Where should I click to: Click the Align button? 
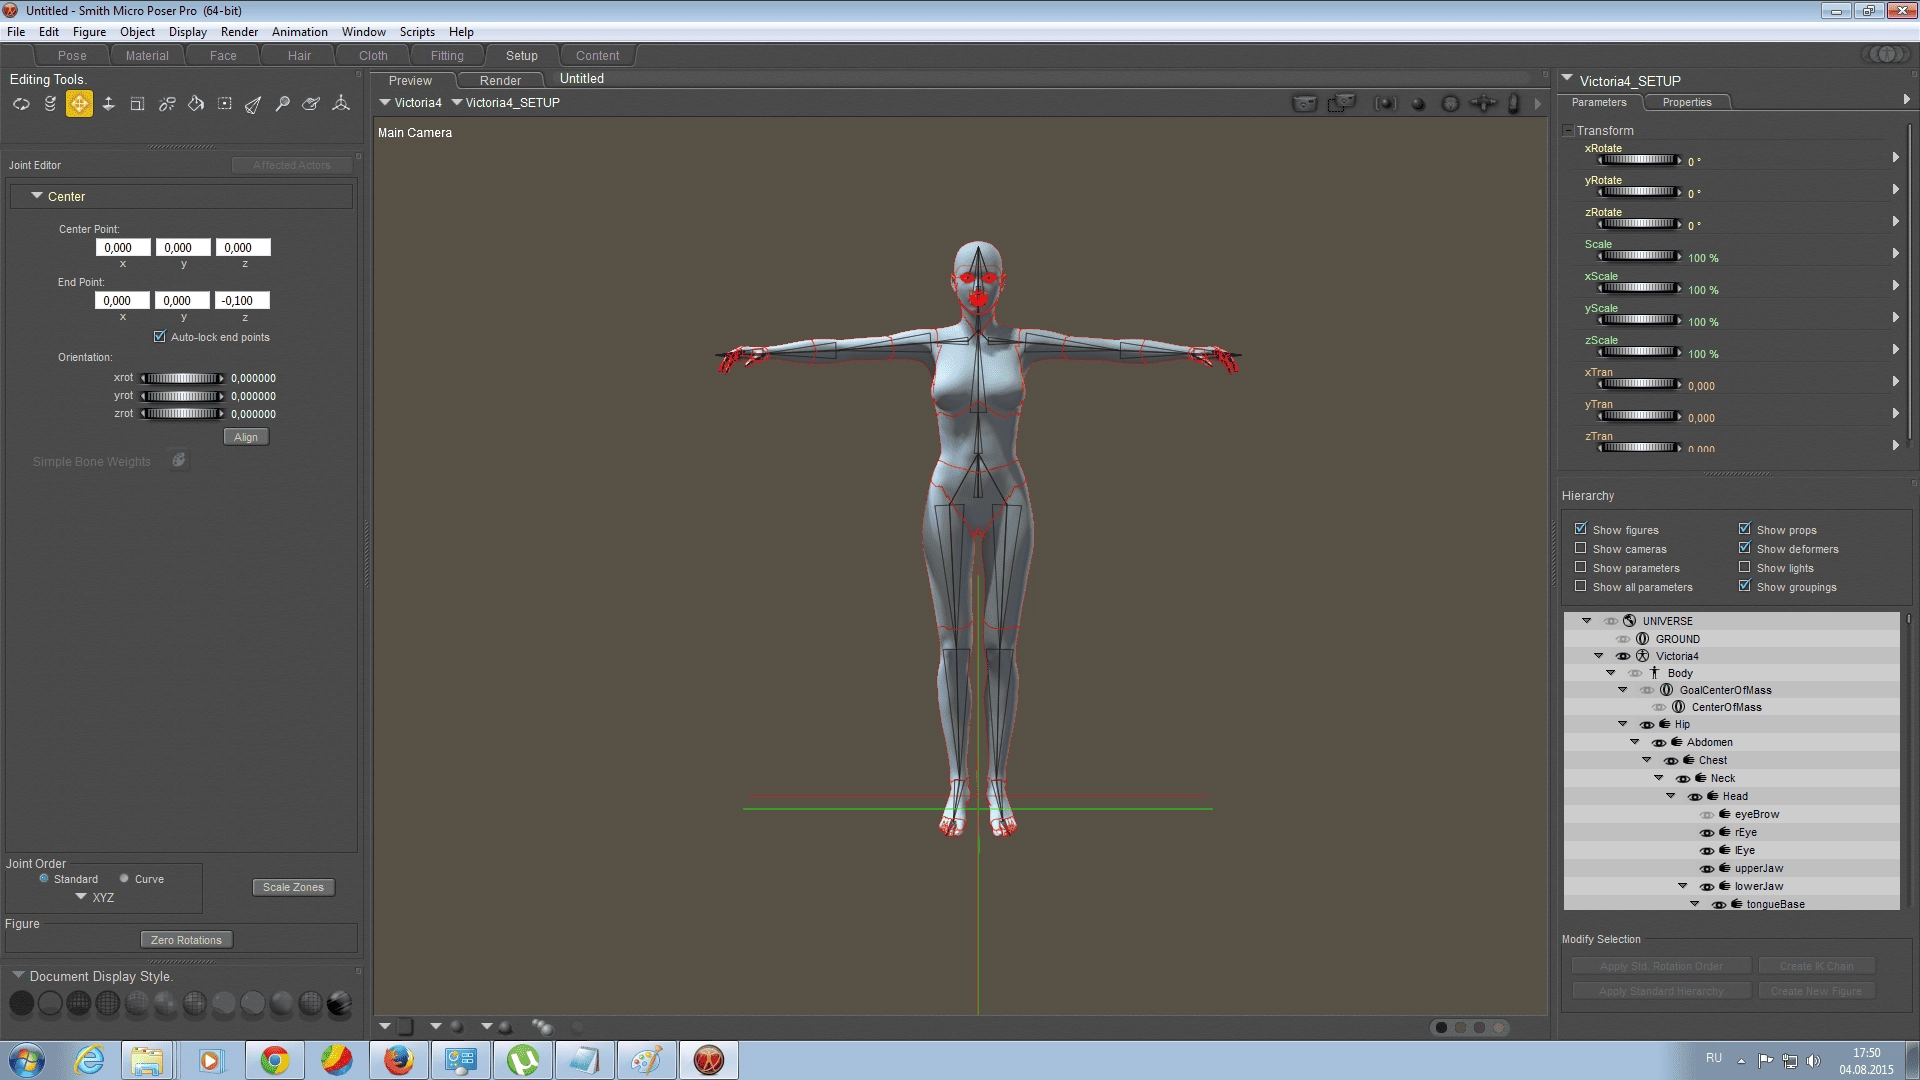(246, 437)
